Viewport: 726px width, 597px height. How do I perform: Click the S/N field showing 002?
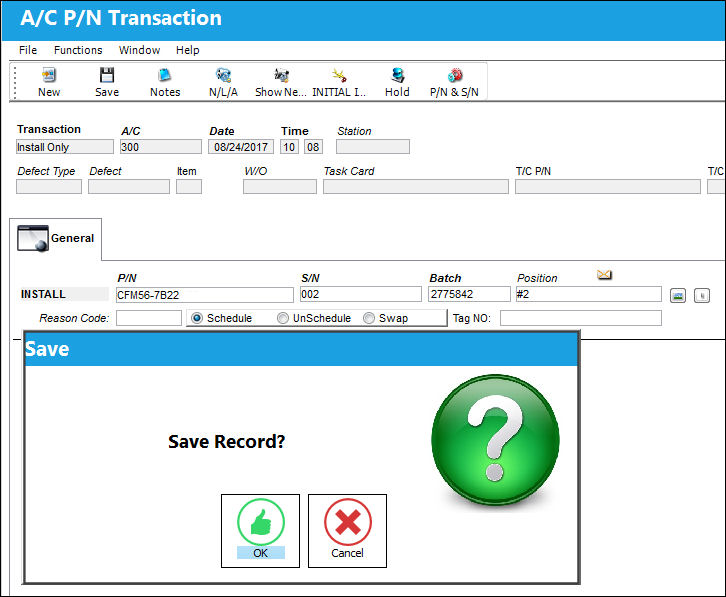click(x=361, y=294)
